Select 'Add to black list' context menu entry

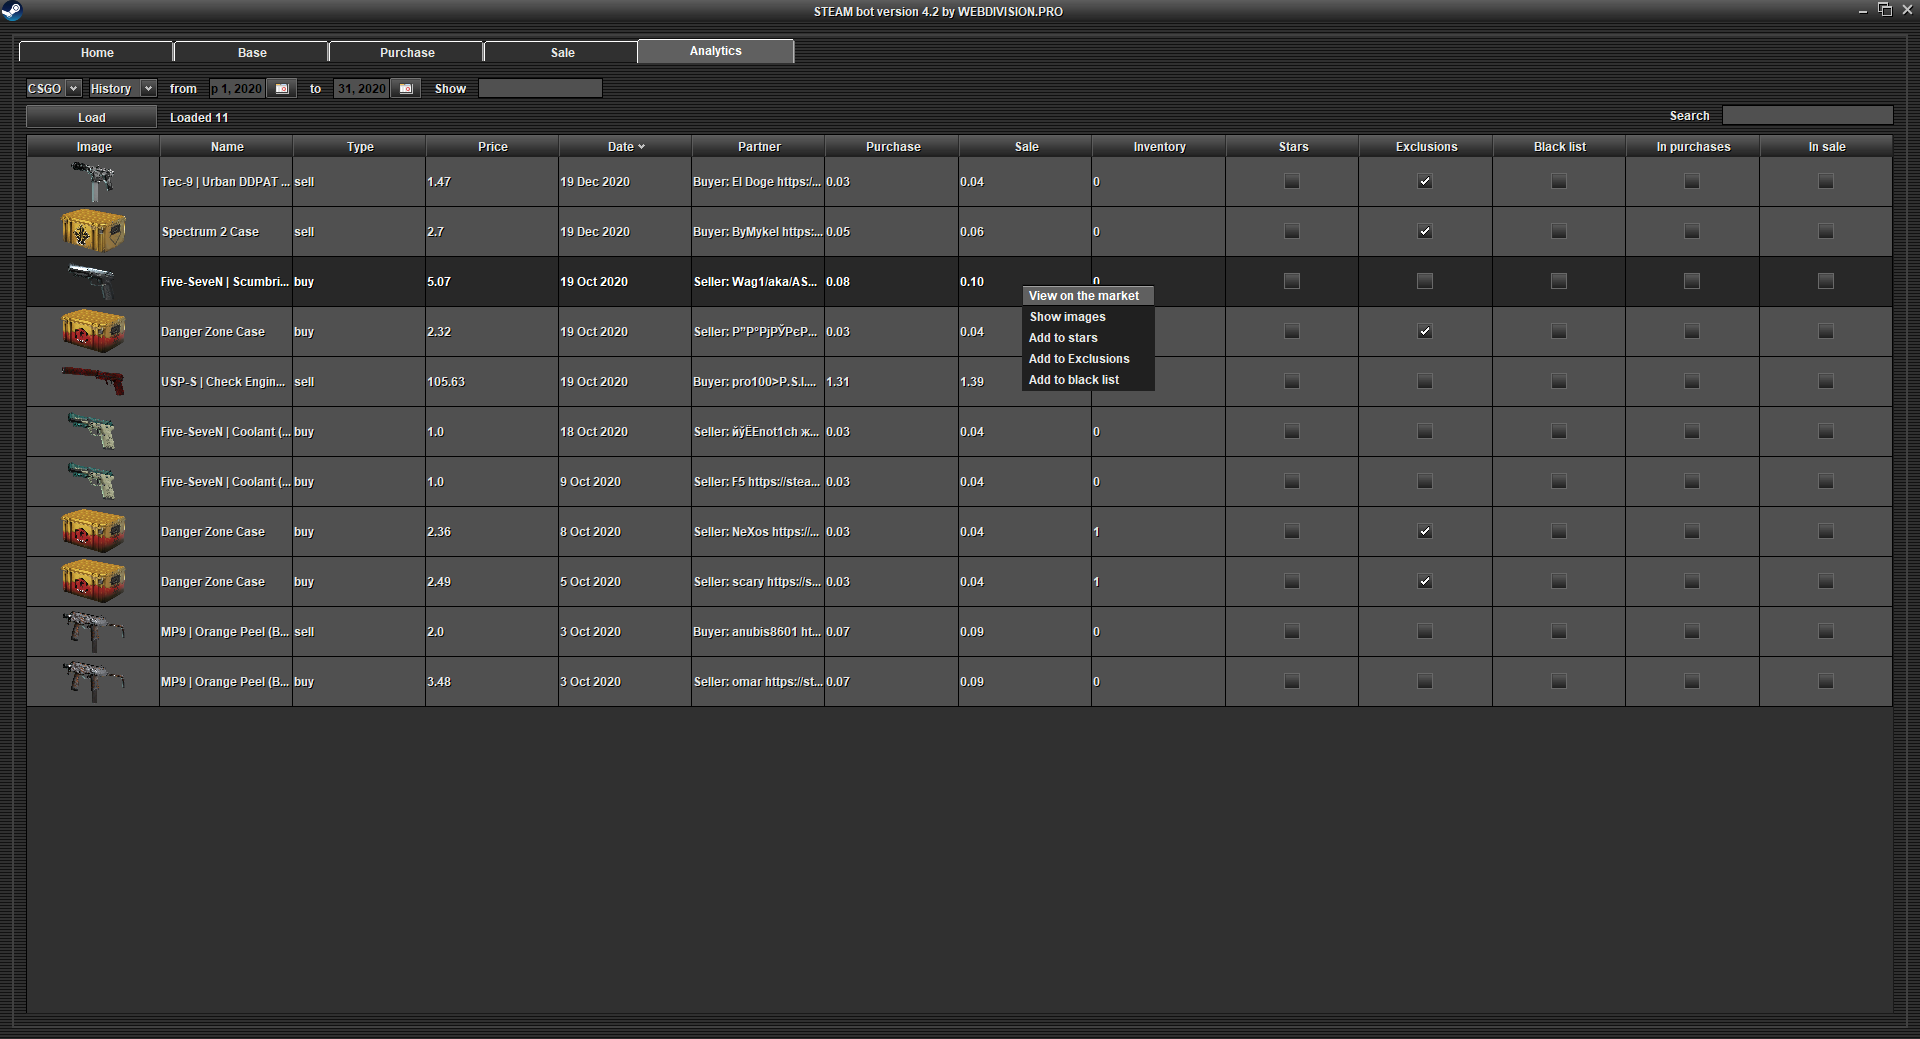(1074, 380)
